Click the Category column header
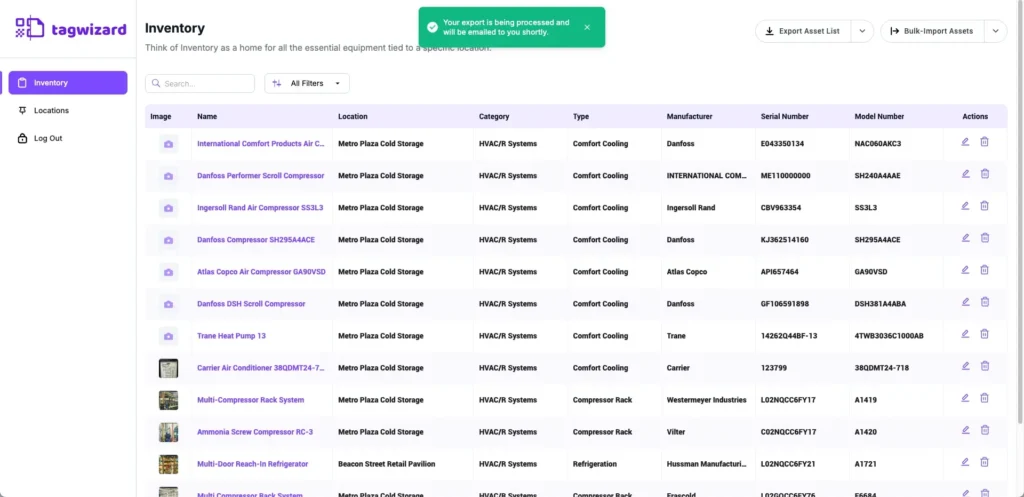This screenshot has width=1024, height=497. [x=494, y=116]
